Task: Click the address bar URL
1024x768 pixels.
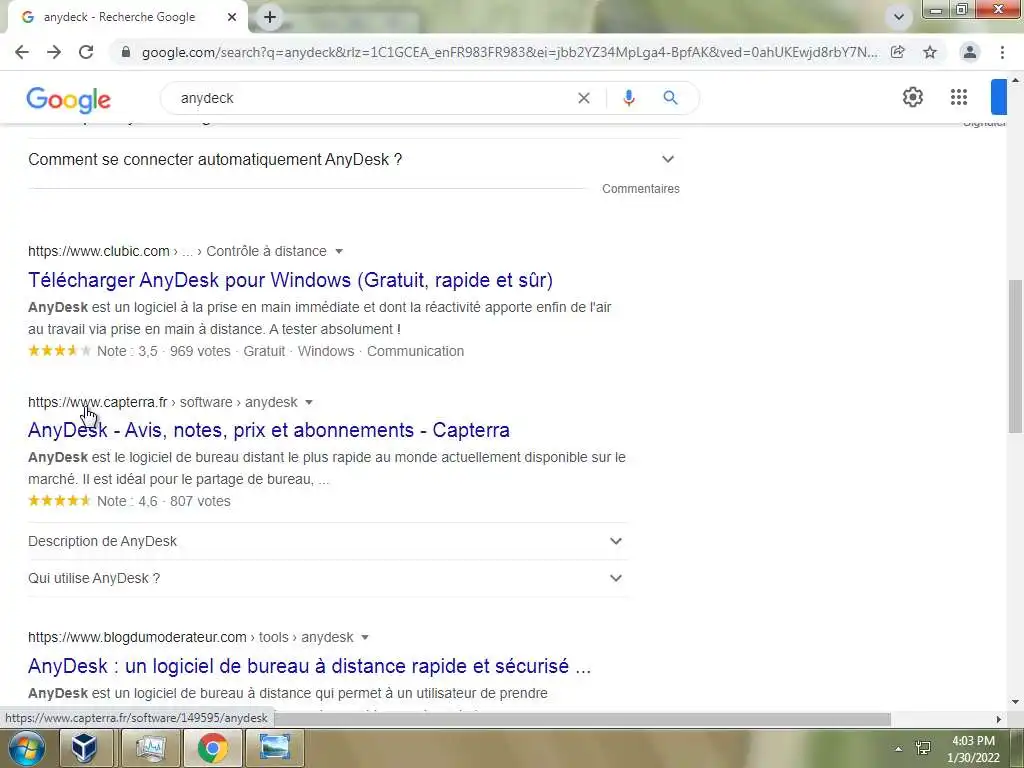Action: (509, 52)
